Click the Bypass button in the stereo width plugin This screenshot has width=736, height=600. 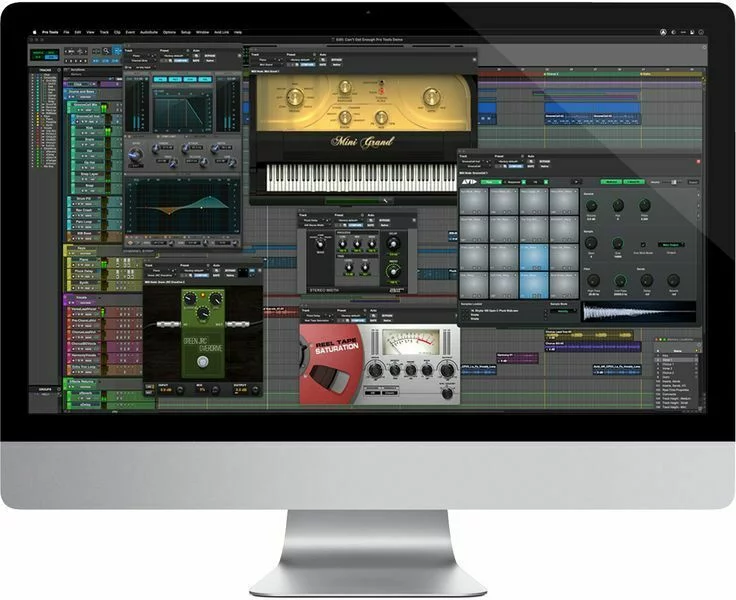[x=382, y=221]
